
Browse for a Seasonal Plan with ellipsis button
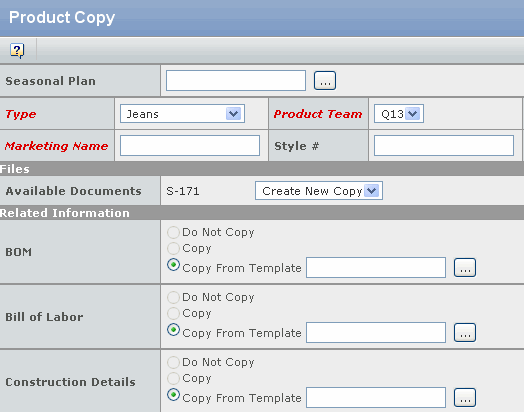click(325, 81)
